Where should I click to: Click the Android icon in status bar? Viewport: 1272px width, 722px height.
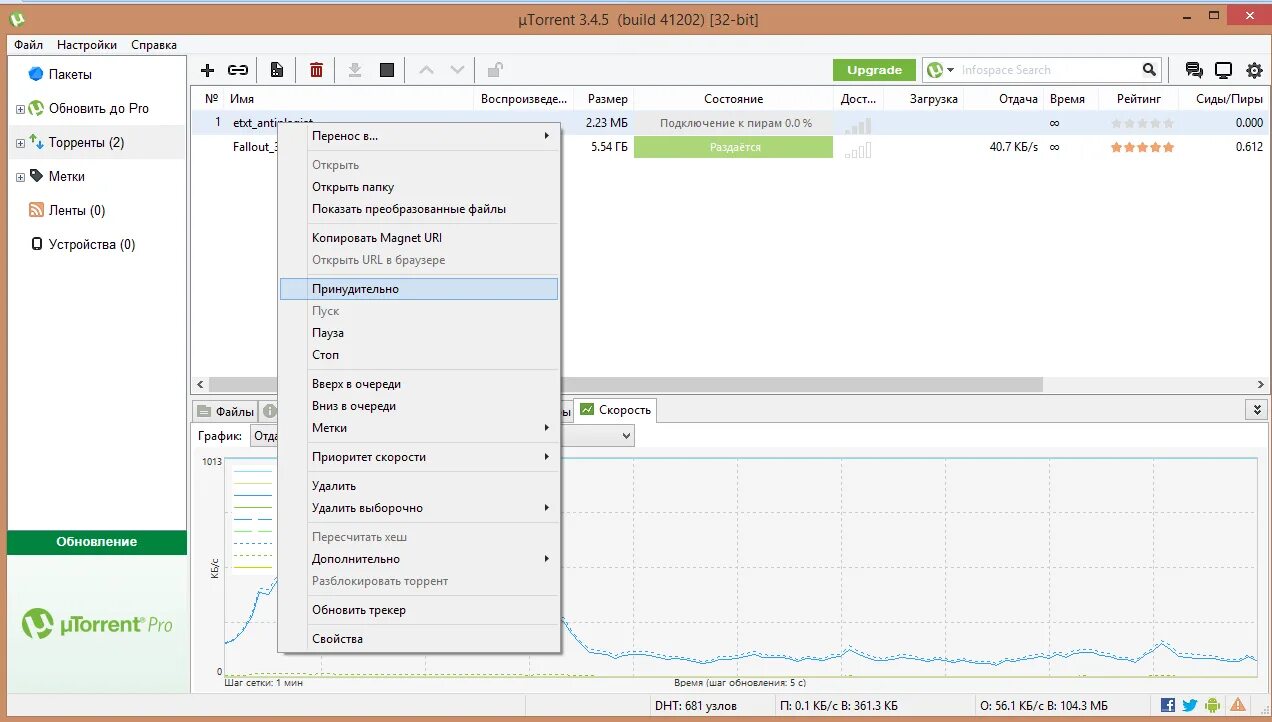tap(1213, 705)
